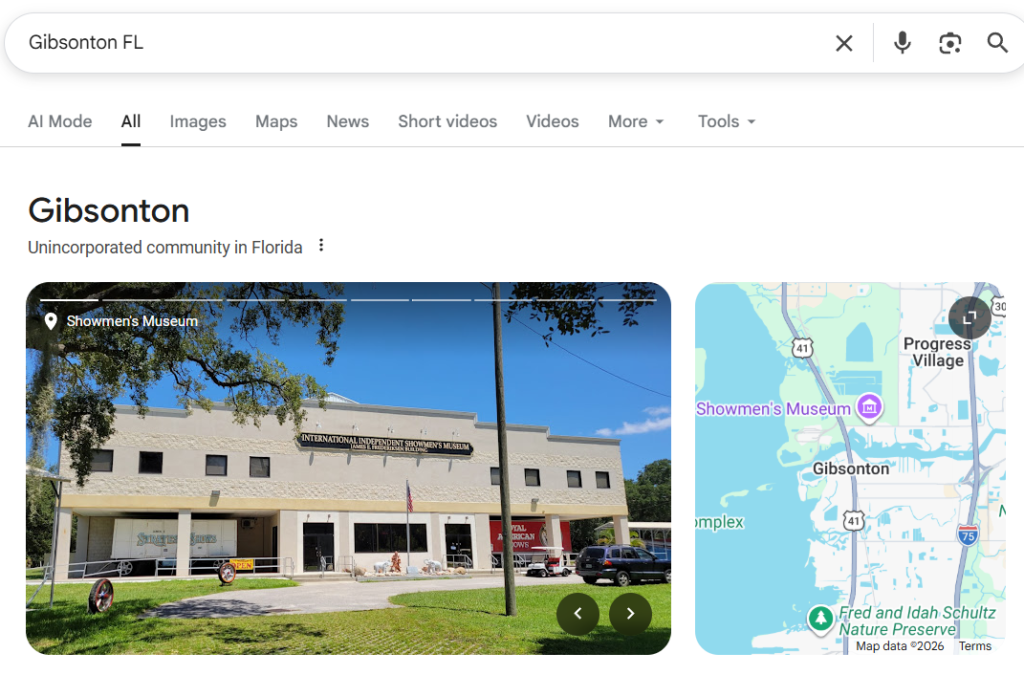The height and width of the screenshot is (675, 1024).
Task: Show the next photo in carousel
Action: pos(630,614)
